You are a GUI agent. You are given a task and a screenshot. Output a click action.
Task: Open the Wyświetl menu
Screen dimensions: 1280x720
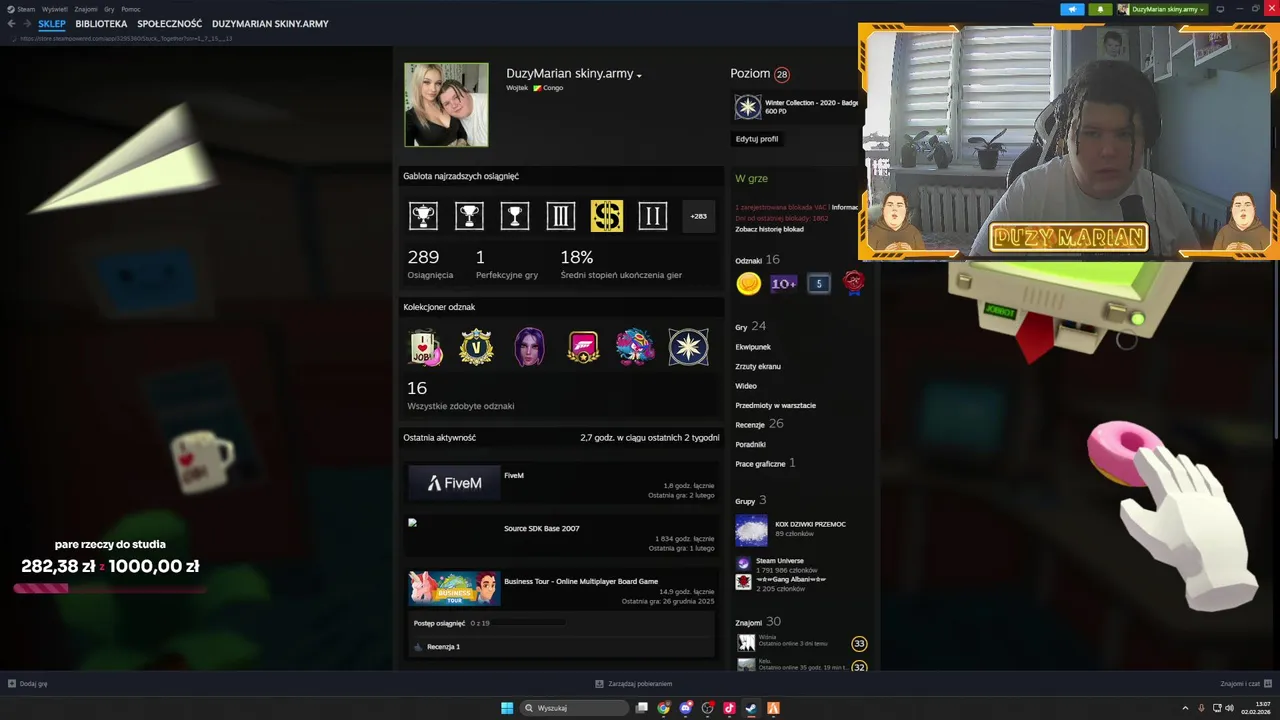pyautogui.click(x=55, y=9)
